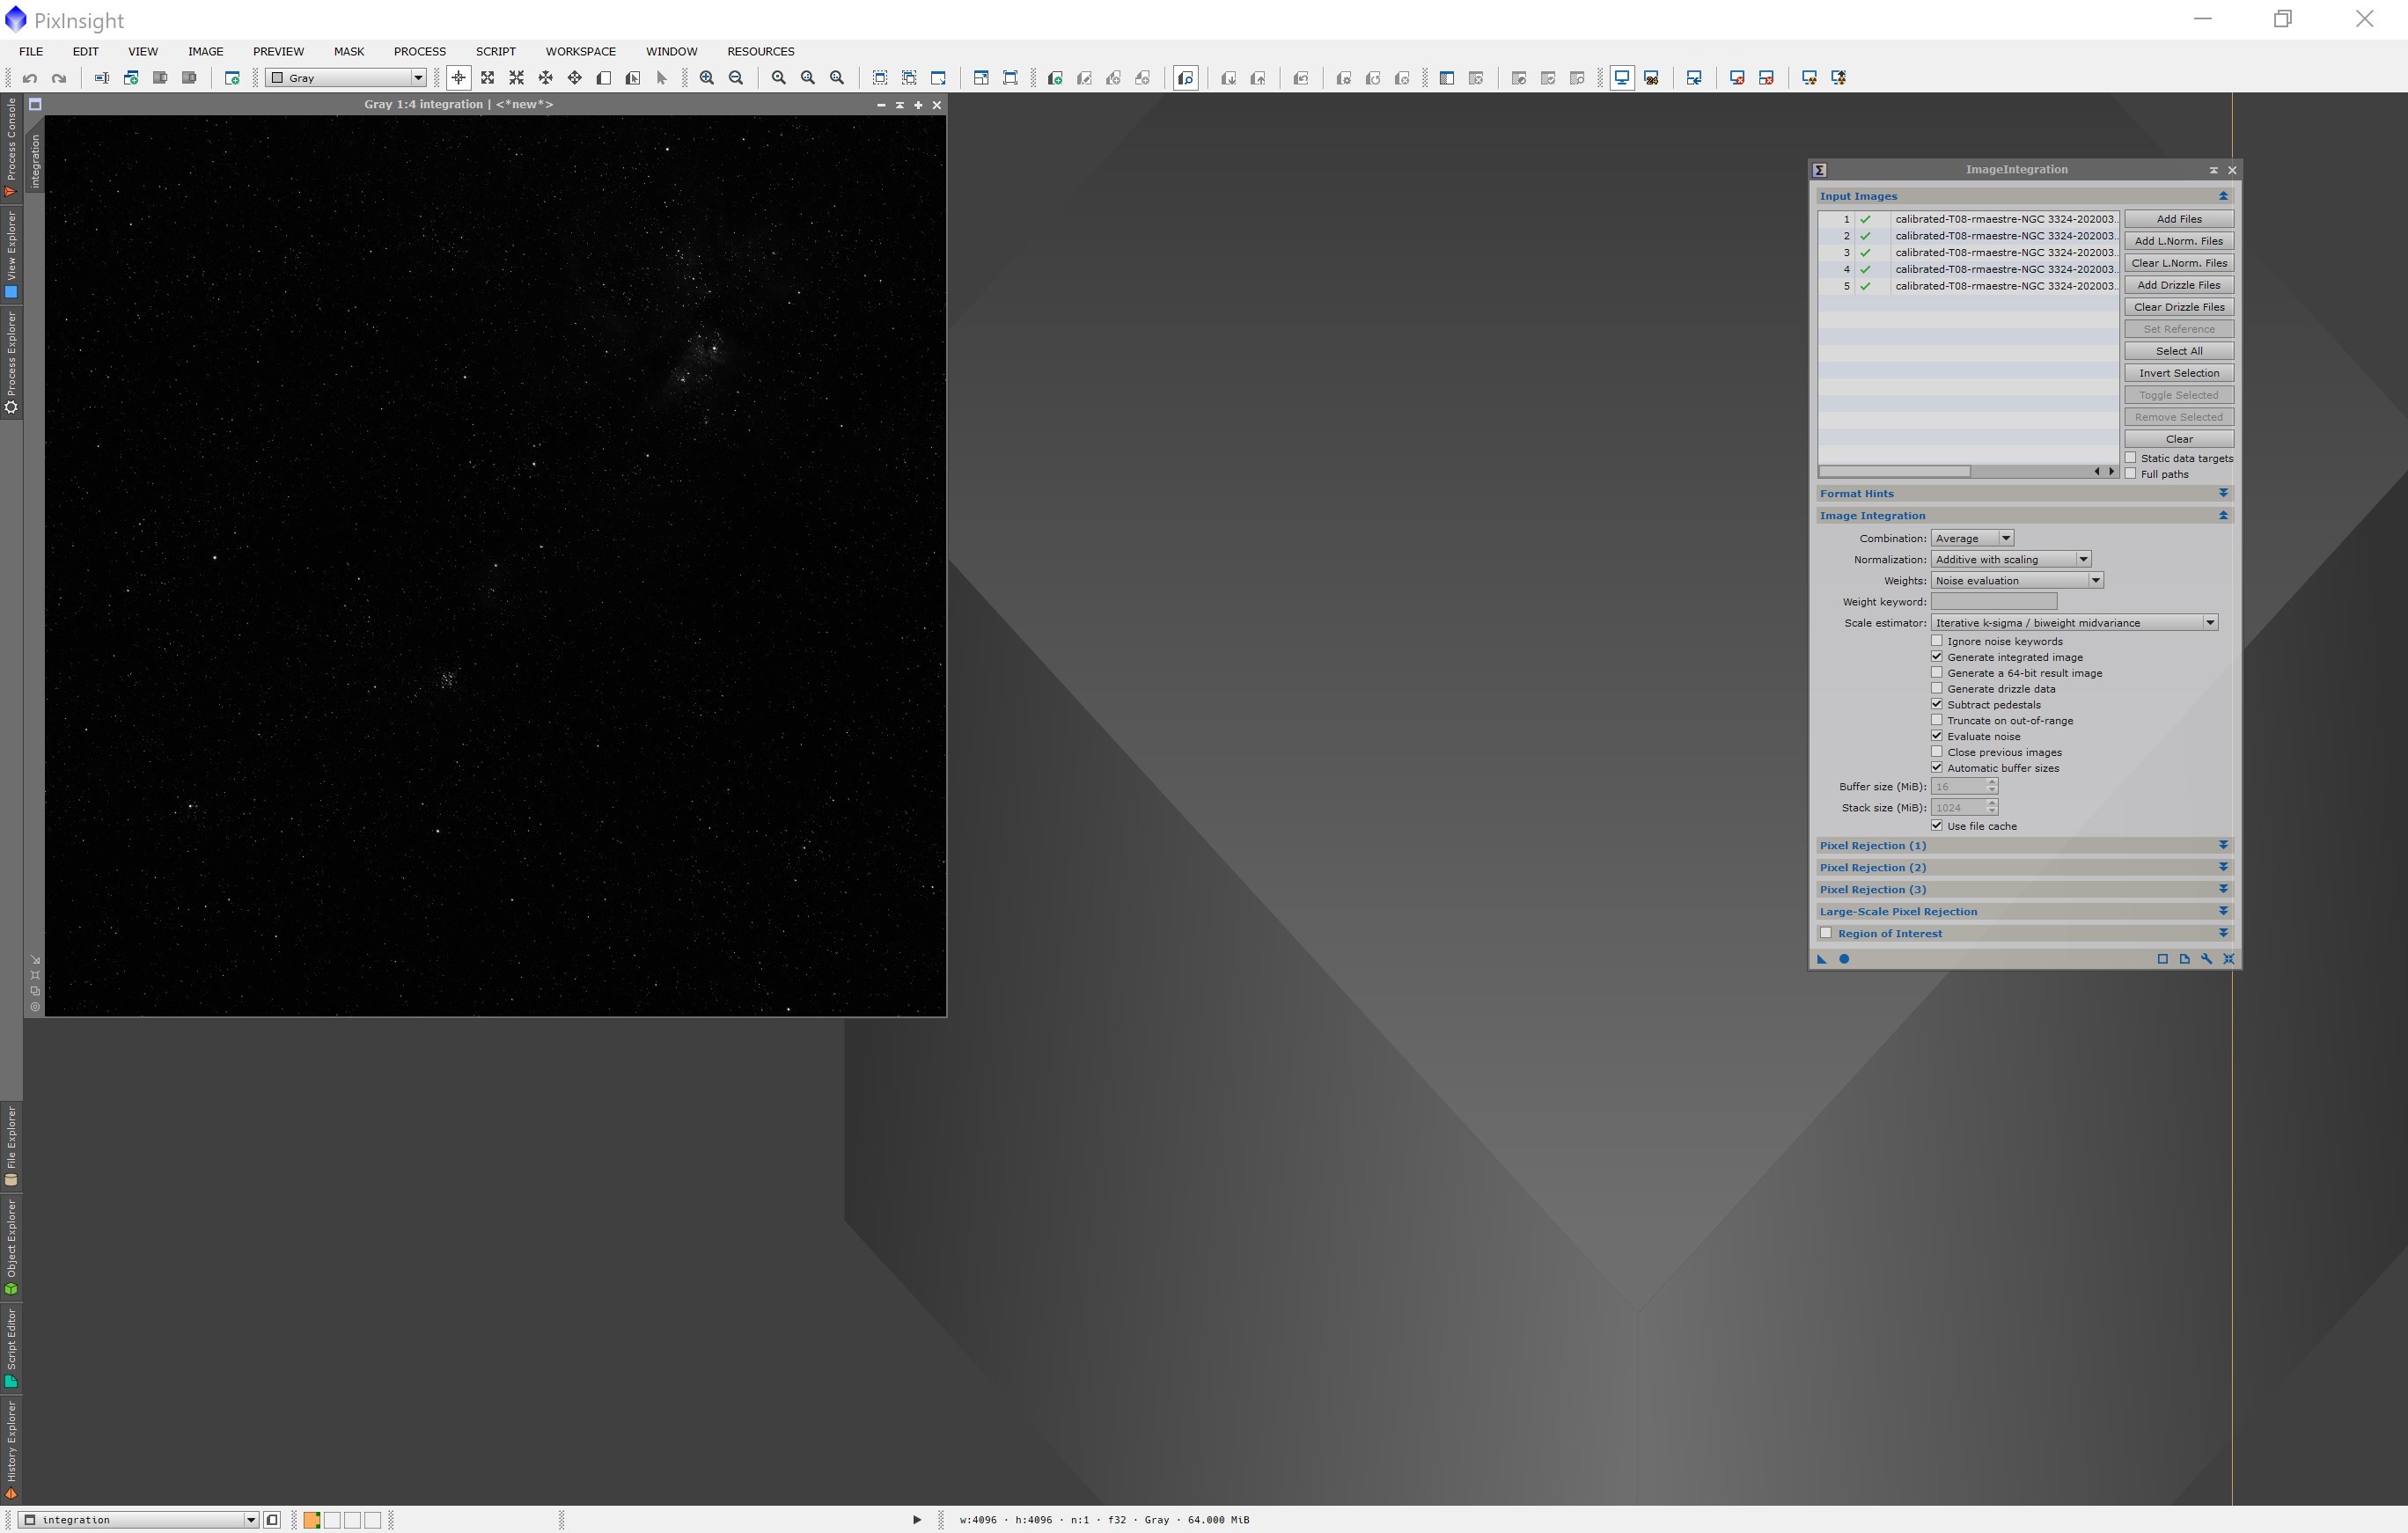Toggle Evaluate noise checkbox
The height and width of the screenshot is (1533, 2408).
point(1937,736)
